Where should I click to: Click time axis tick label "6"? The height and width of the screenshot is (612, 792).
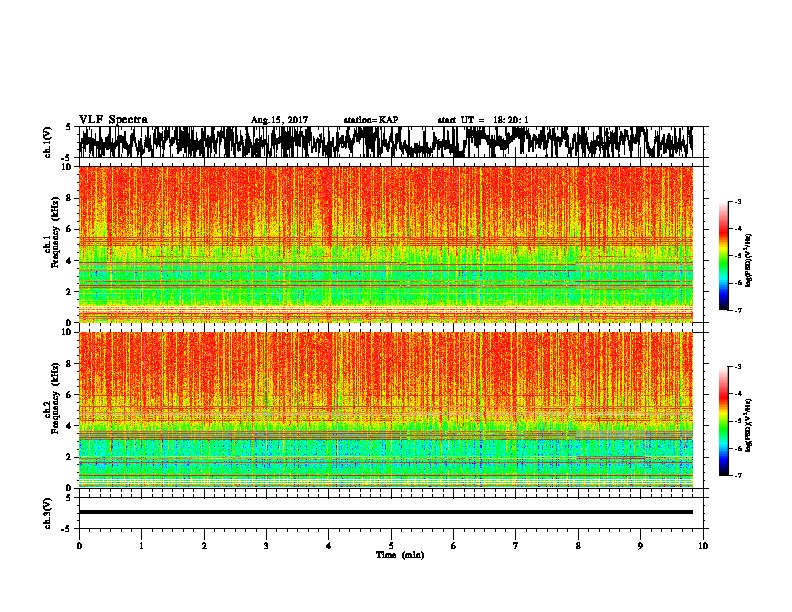pos(454,546)
